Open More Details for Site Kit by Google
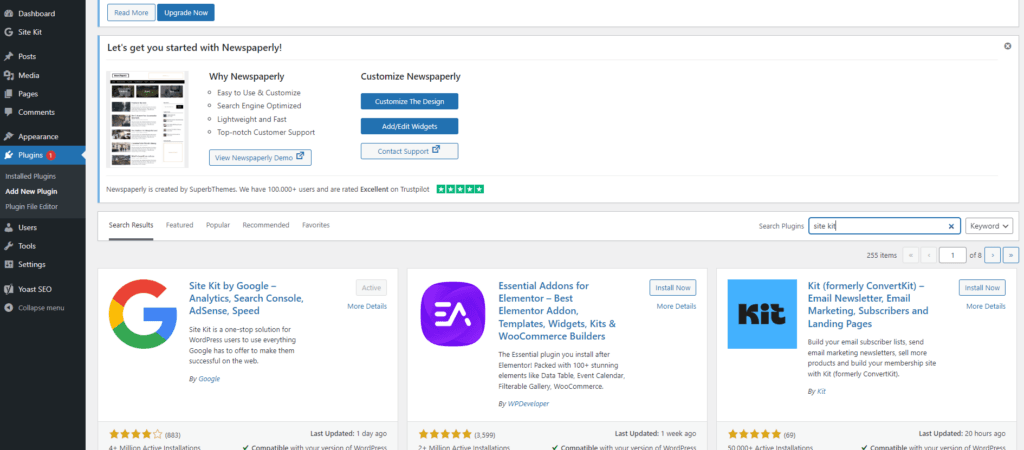The width and height of the screenshot is (1024, 450). pos(367,306)
